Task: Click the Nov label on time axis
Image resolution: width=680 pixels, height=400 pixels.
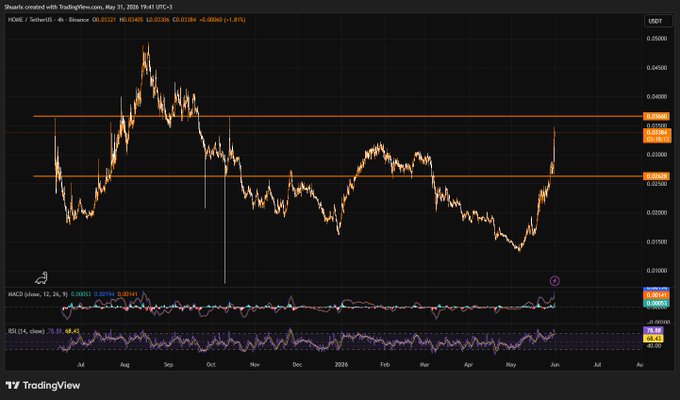Action: [255, 365]
